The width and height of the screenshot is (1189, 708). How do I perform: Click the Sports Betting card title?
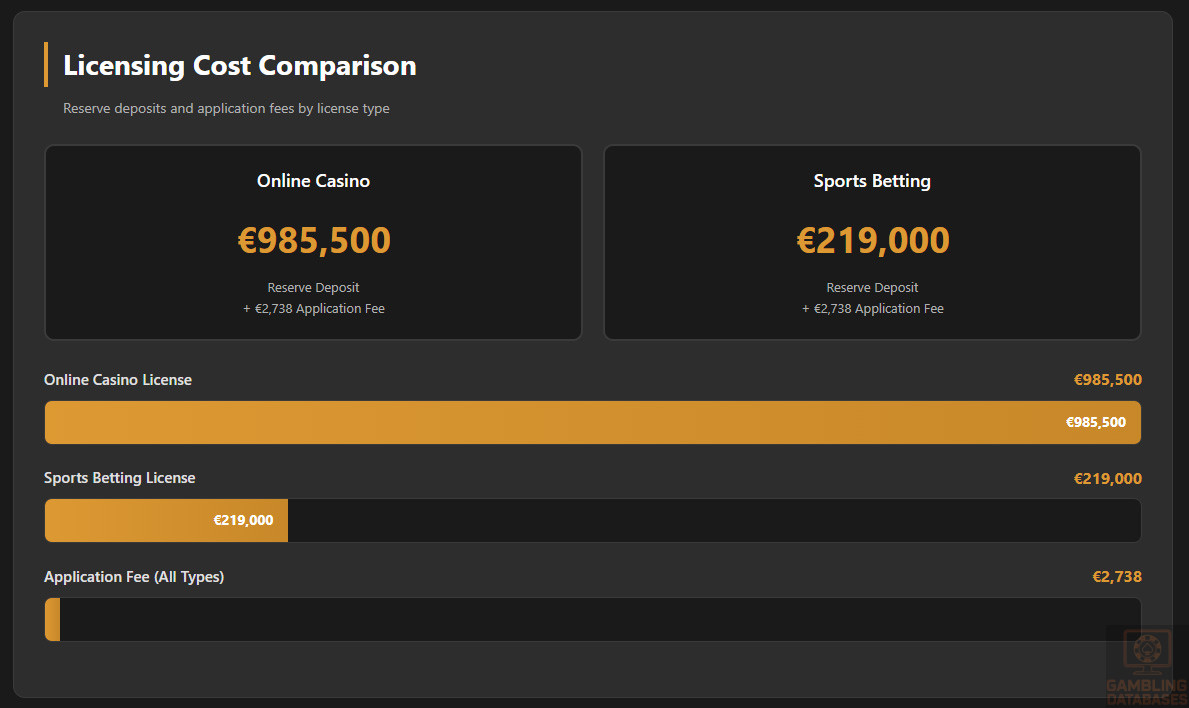872,181
